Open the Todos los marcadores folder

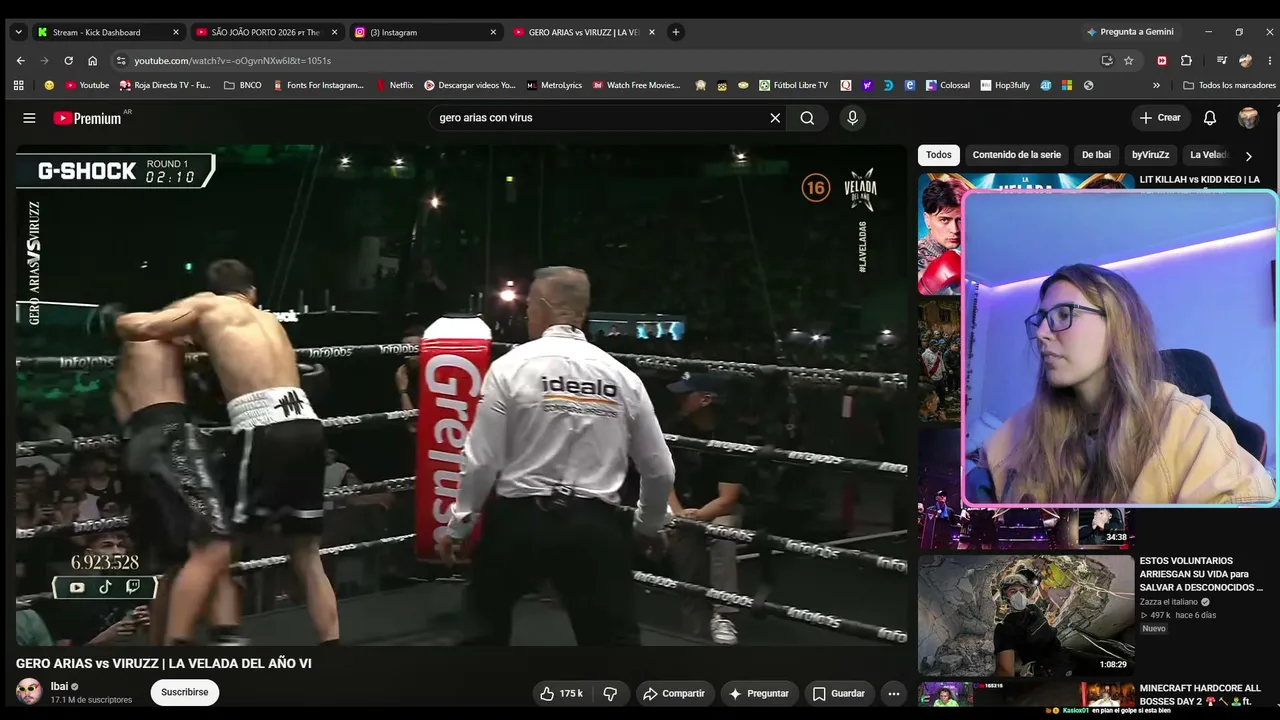[x=1229, y=85]
